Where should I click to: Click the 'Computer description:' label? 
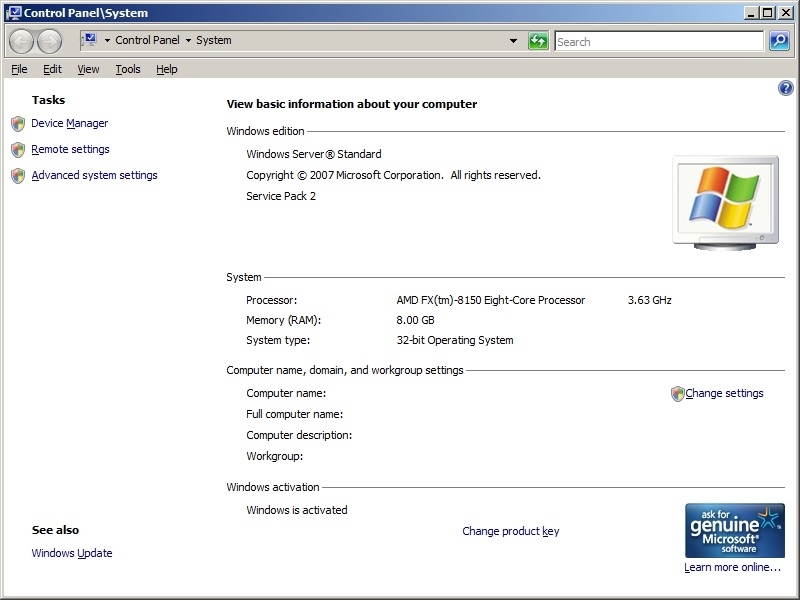tap(299, 435)
